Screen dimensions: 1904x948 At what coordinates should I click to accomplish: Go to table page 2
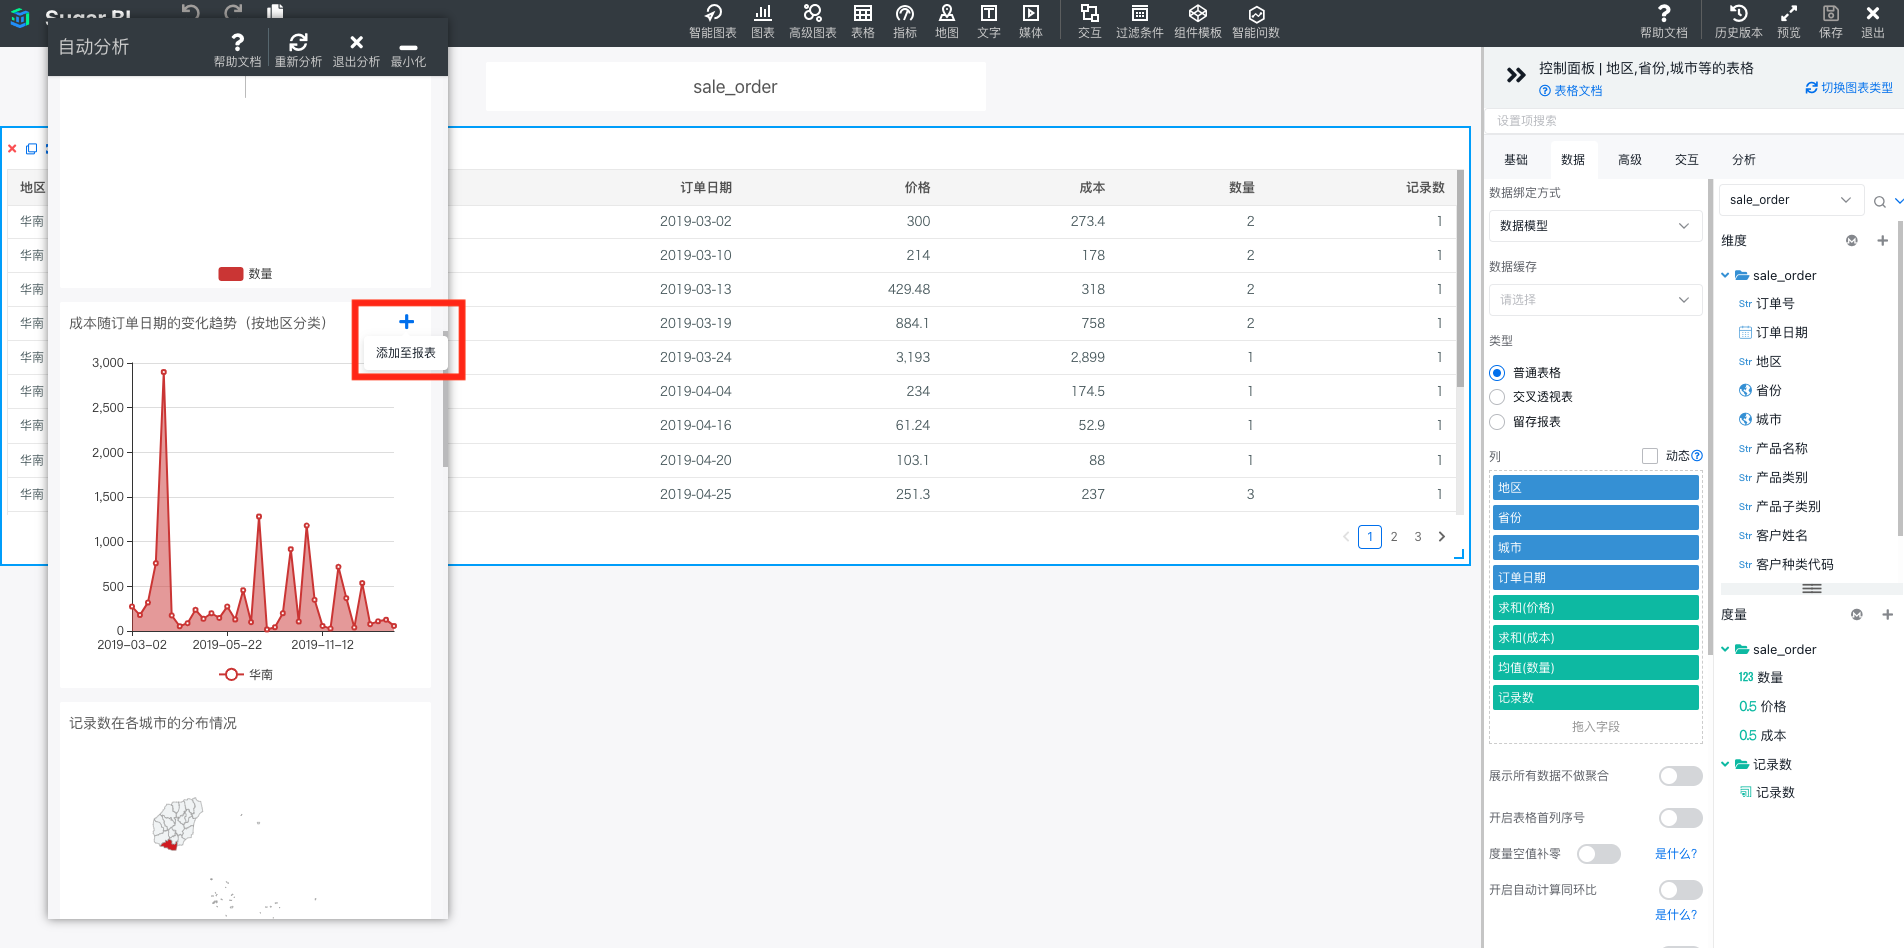coord(1394,537)
